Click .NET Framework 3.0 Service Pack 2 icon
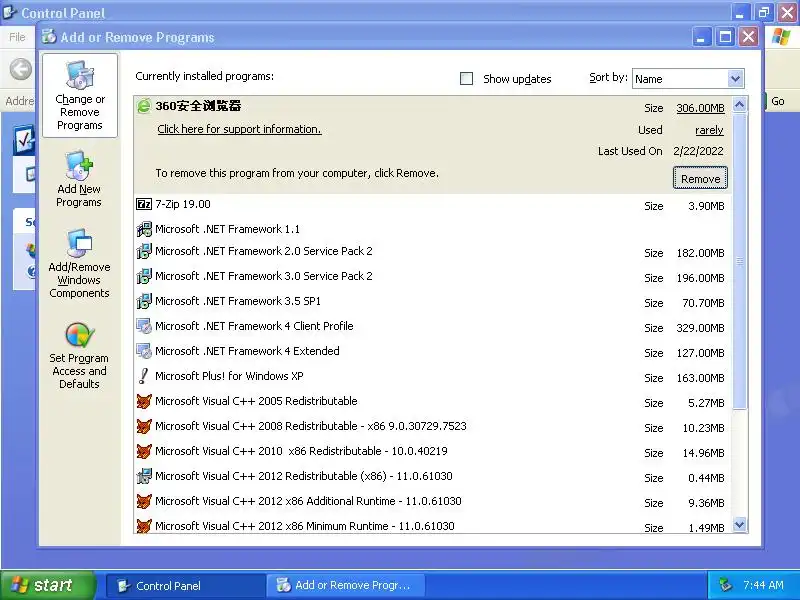 click(144, 276)
